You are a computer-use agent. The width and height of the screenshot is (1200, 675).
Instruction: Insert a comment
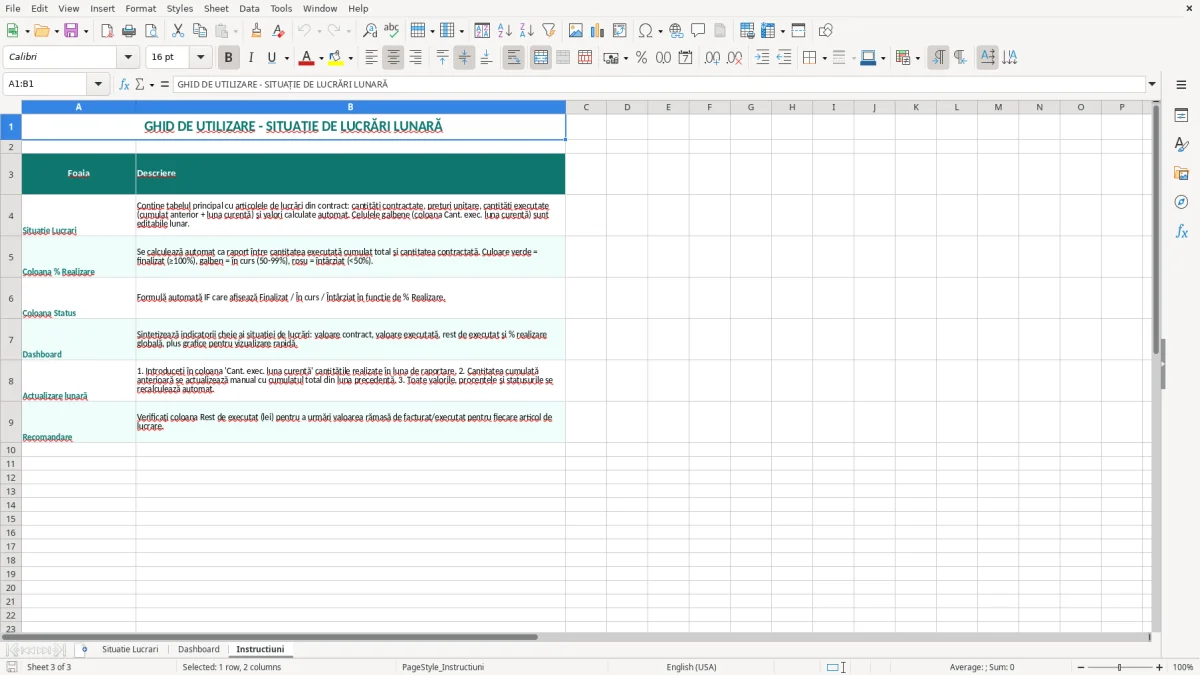pos(698,31)
